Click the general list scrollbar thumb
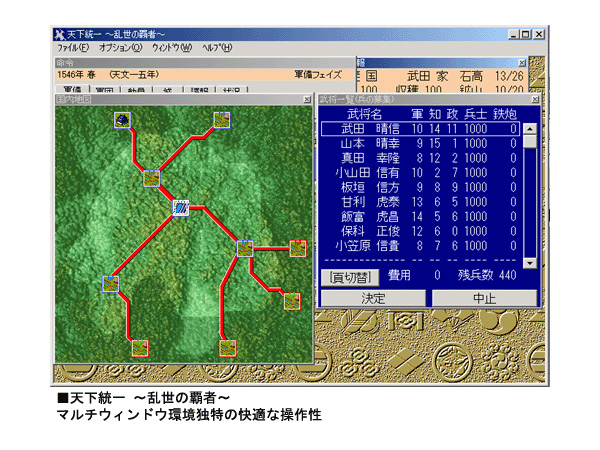Image resolution: width=600 pixels, height=450 pixels. tap(530, 141)
